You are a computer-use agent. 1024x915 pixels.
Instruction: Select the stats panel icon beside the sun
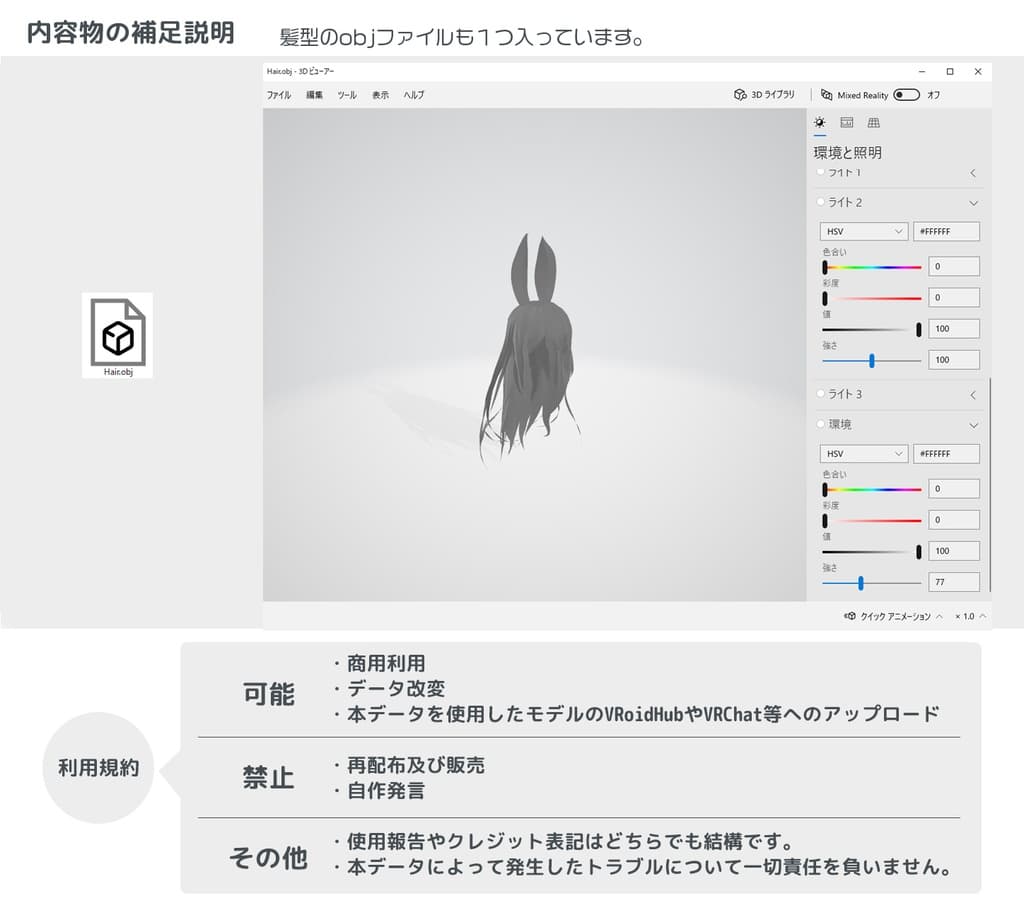(846, 122)
